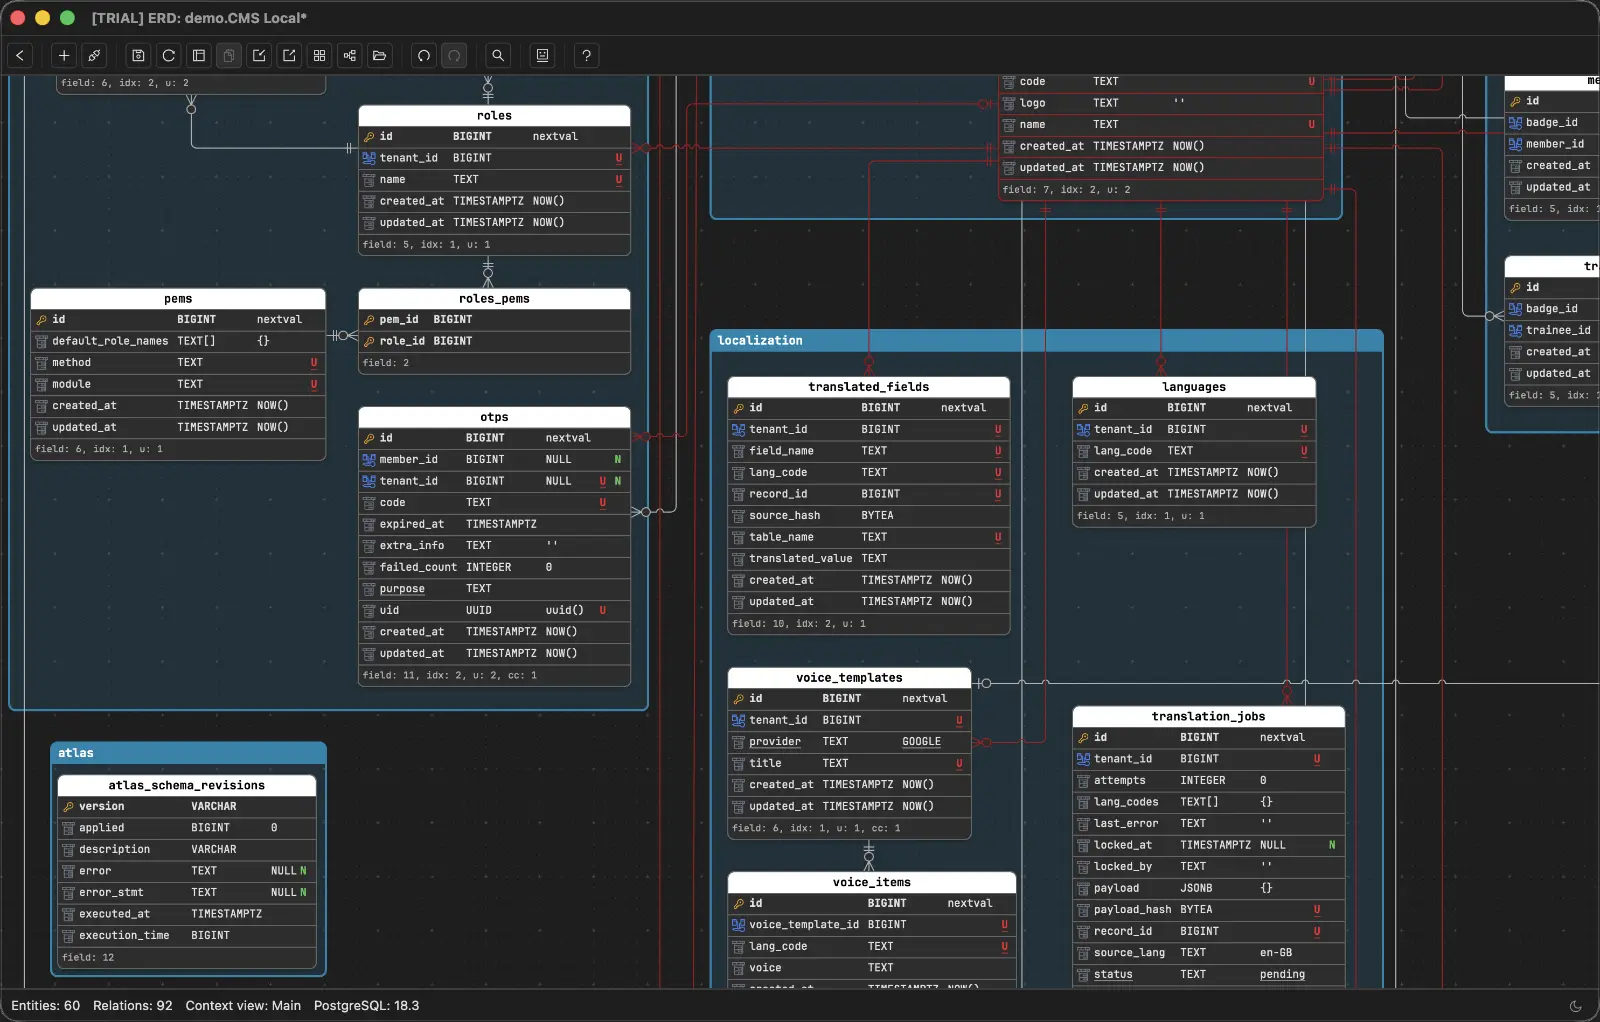Click foreign key icon beside voice_template_id
1600x1022 pixels.
[739, 925]
